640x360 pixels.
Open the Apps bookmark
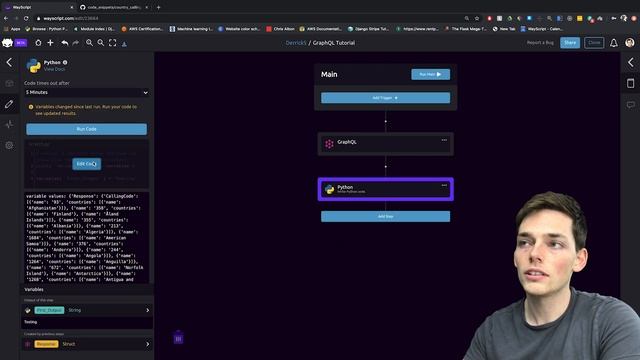[12, 29]
